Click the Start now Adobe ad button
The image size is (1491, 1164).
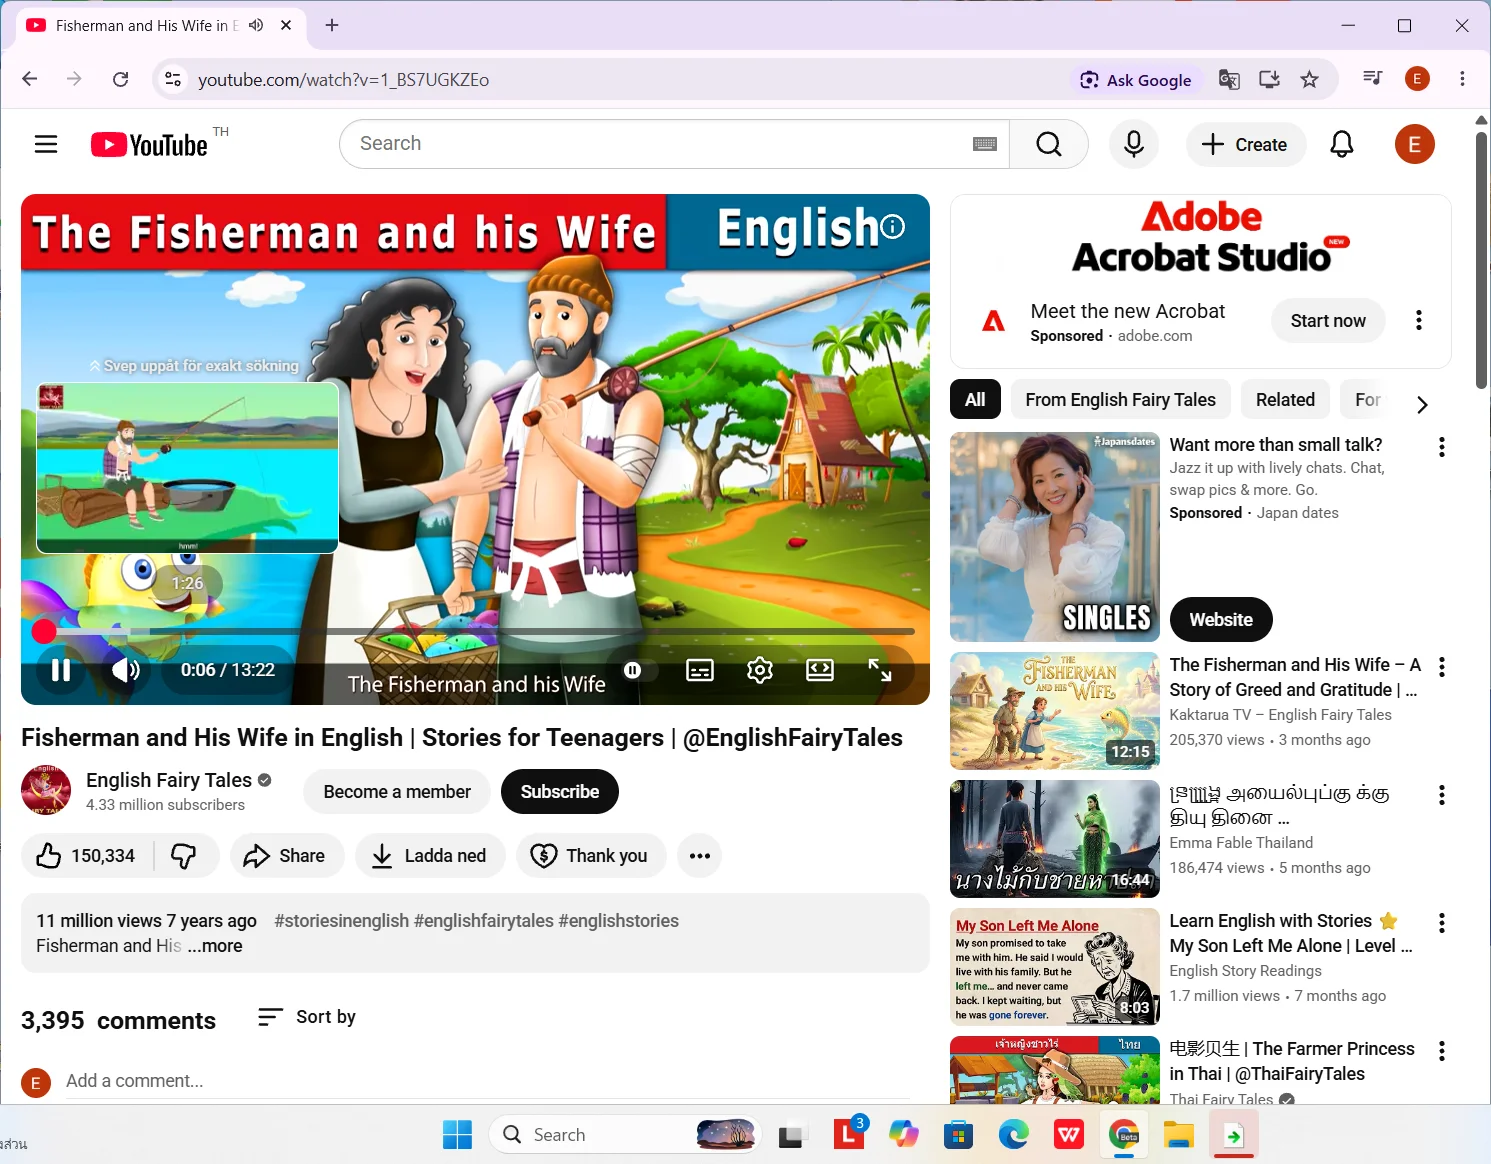click(x=1327, y=320)
